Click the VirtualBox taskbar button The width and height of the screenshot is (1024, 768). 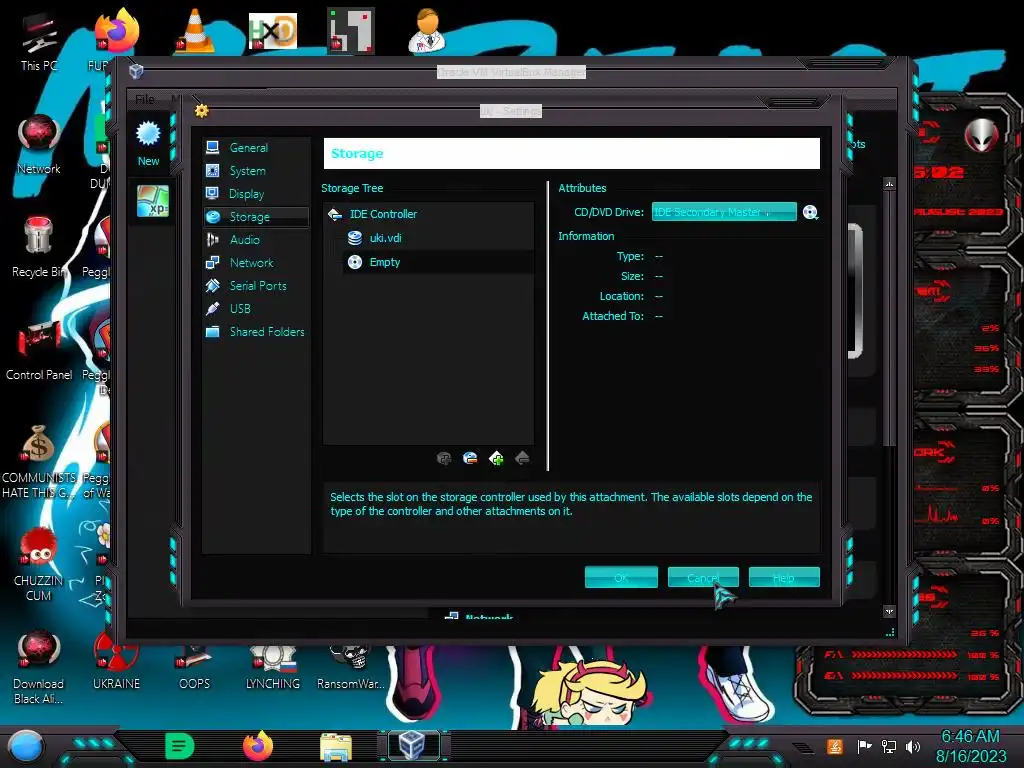(x=413, y=745)
